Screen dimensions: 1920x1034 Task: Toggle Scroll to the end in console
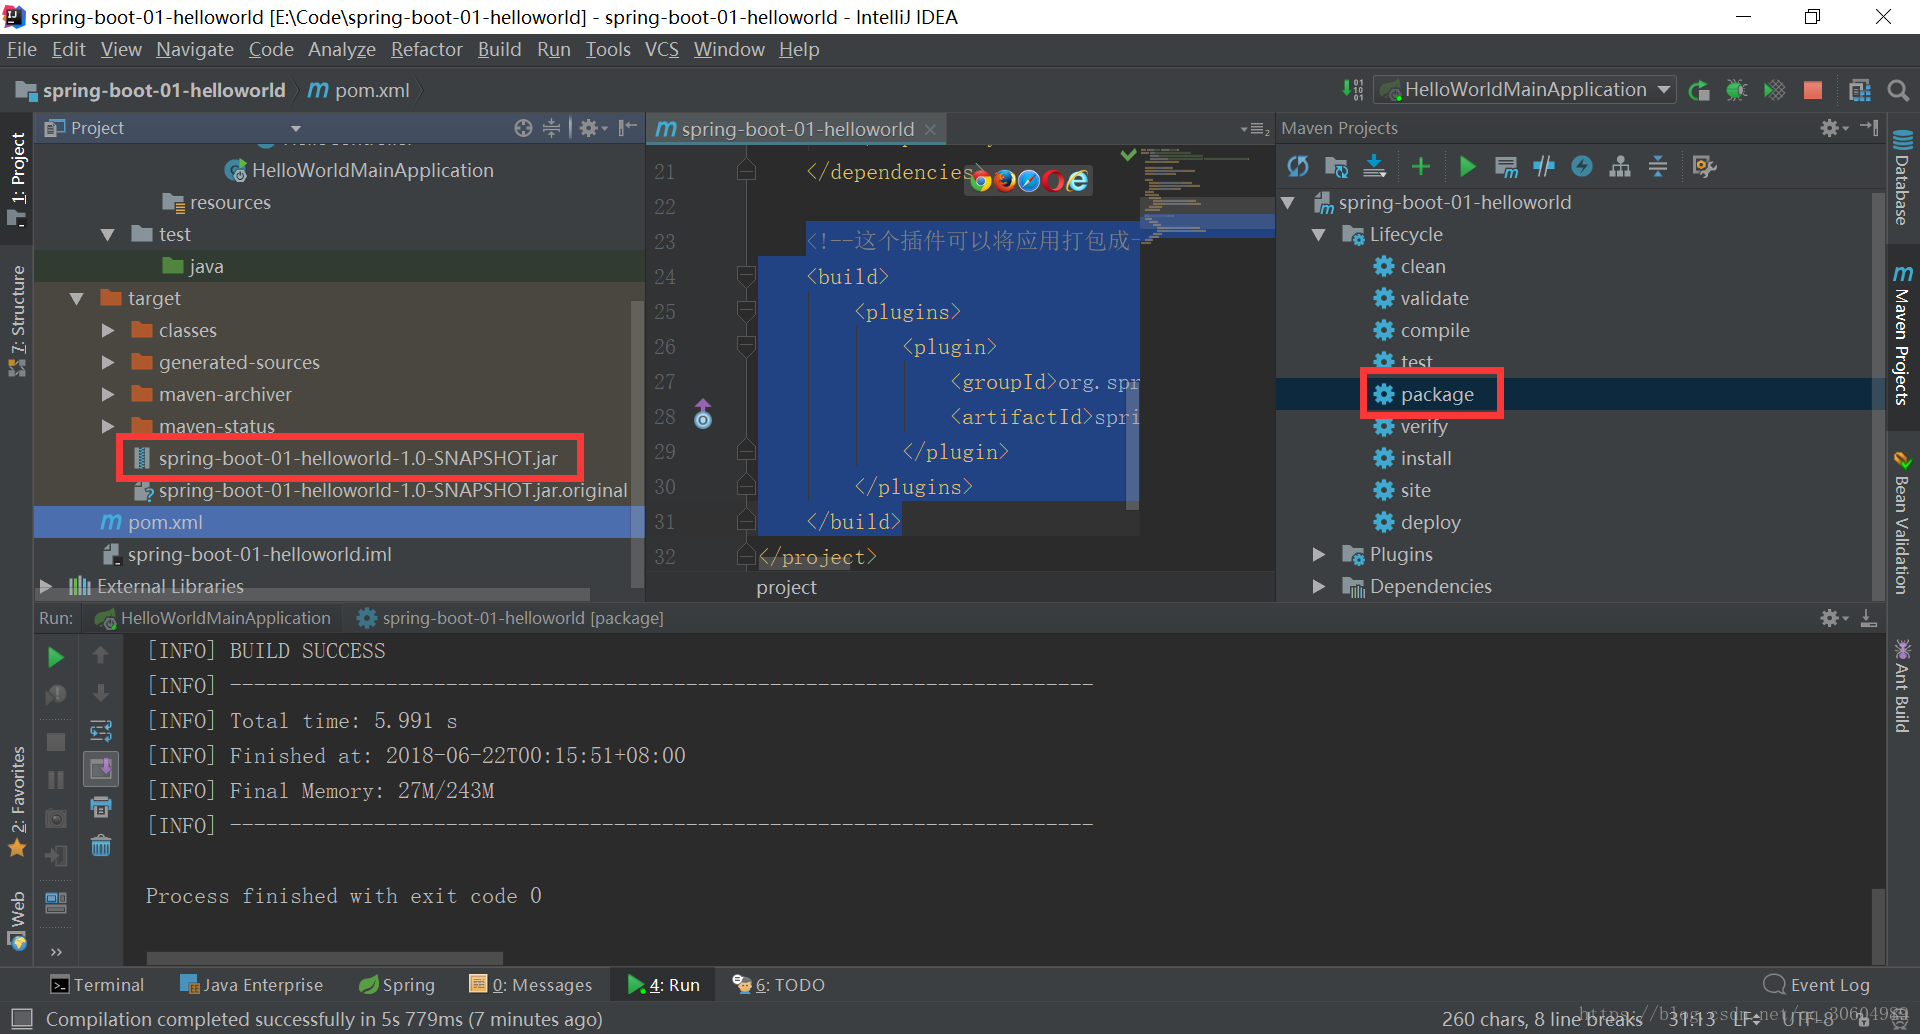[101, 769]
